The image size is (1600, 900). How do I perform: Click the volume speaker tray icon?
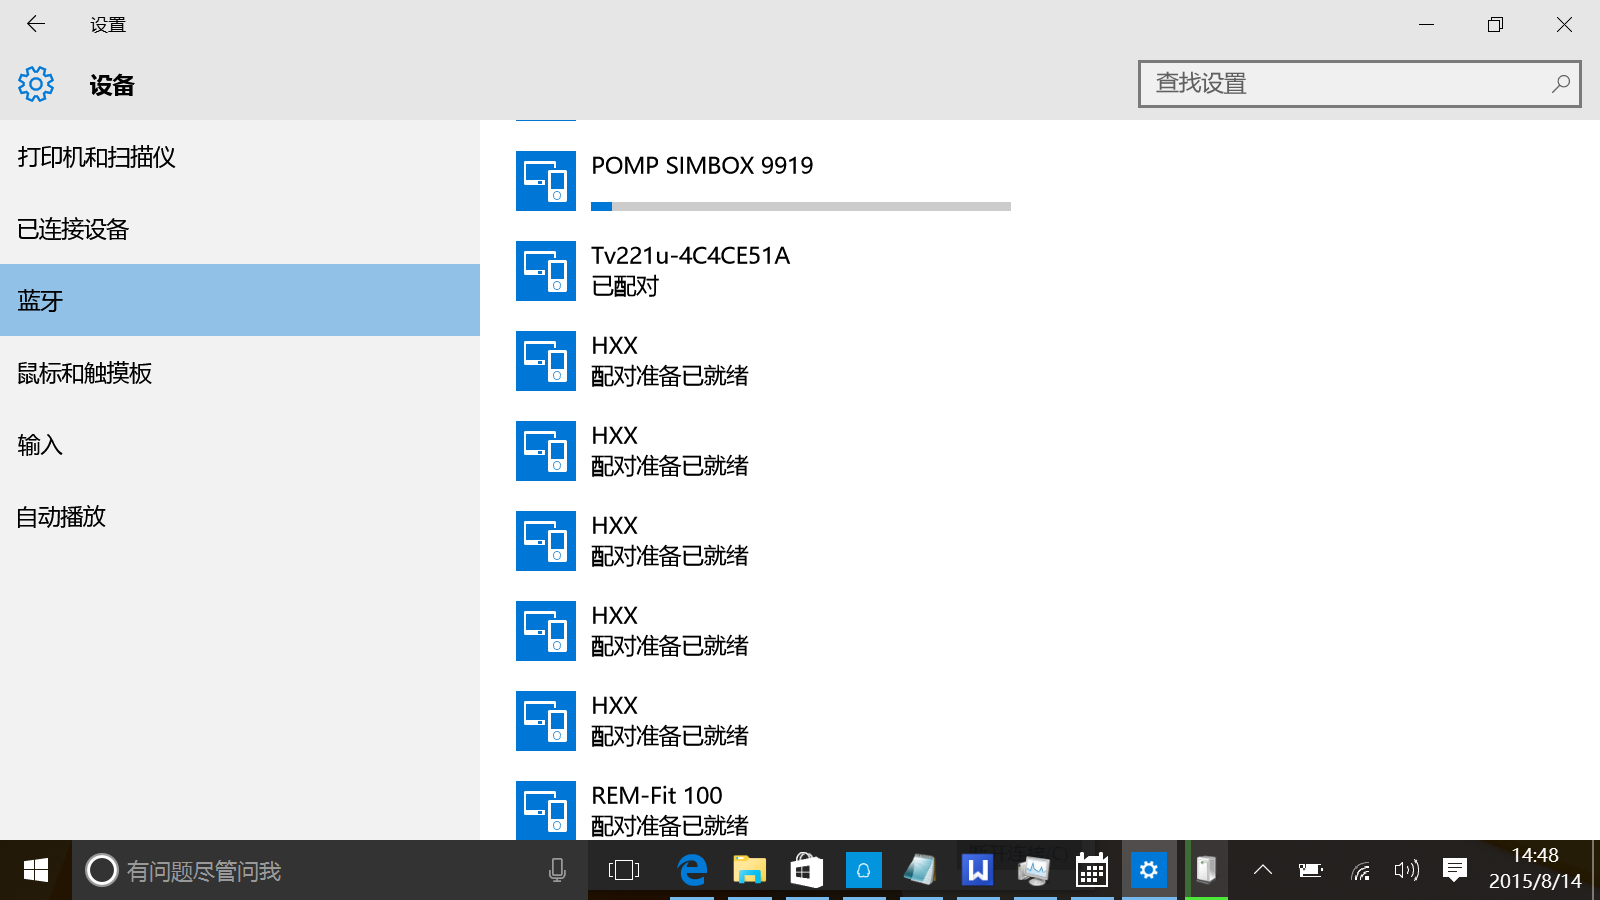[x=1406, y=870]
